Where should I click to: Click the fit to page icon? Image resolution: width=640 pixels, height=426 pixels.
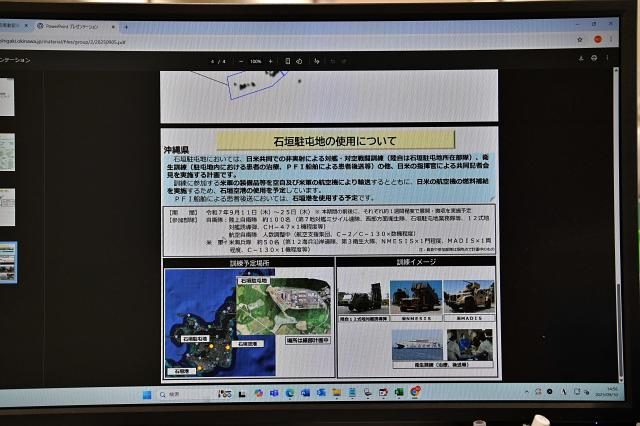(288, 62)
